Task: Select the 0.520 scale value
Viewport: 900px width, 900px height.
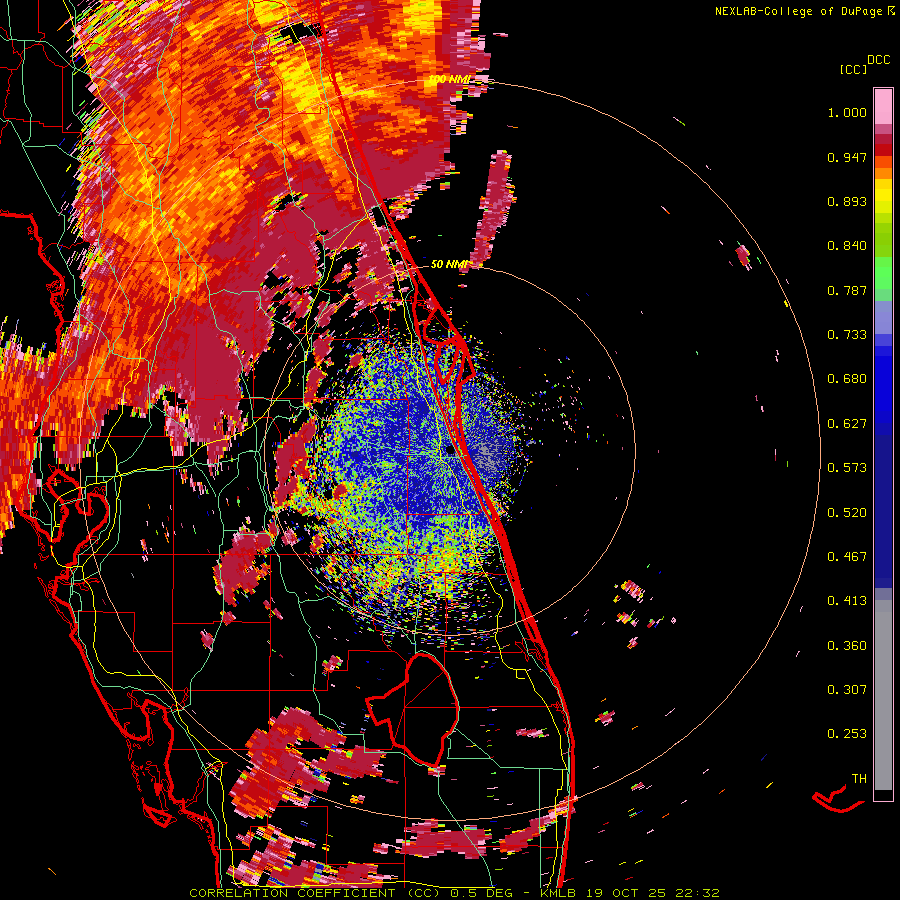Action: (847, 513)
